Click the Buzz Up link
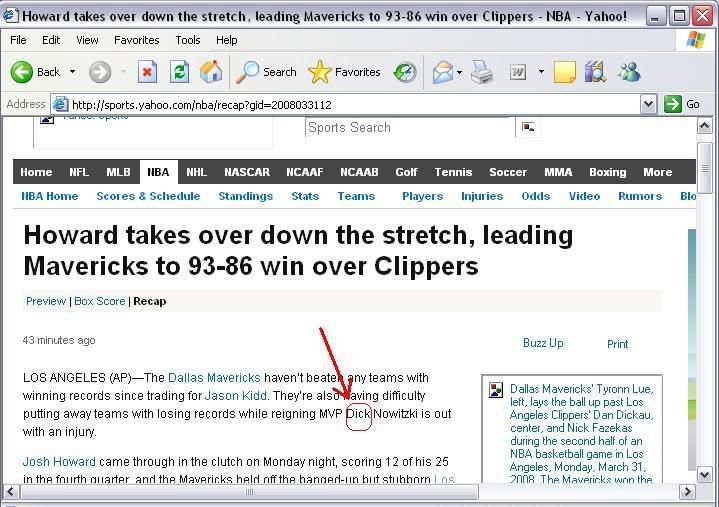This screenshot has height=507, width=719. click(x=543, y=343)
